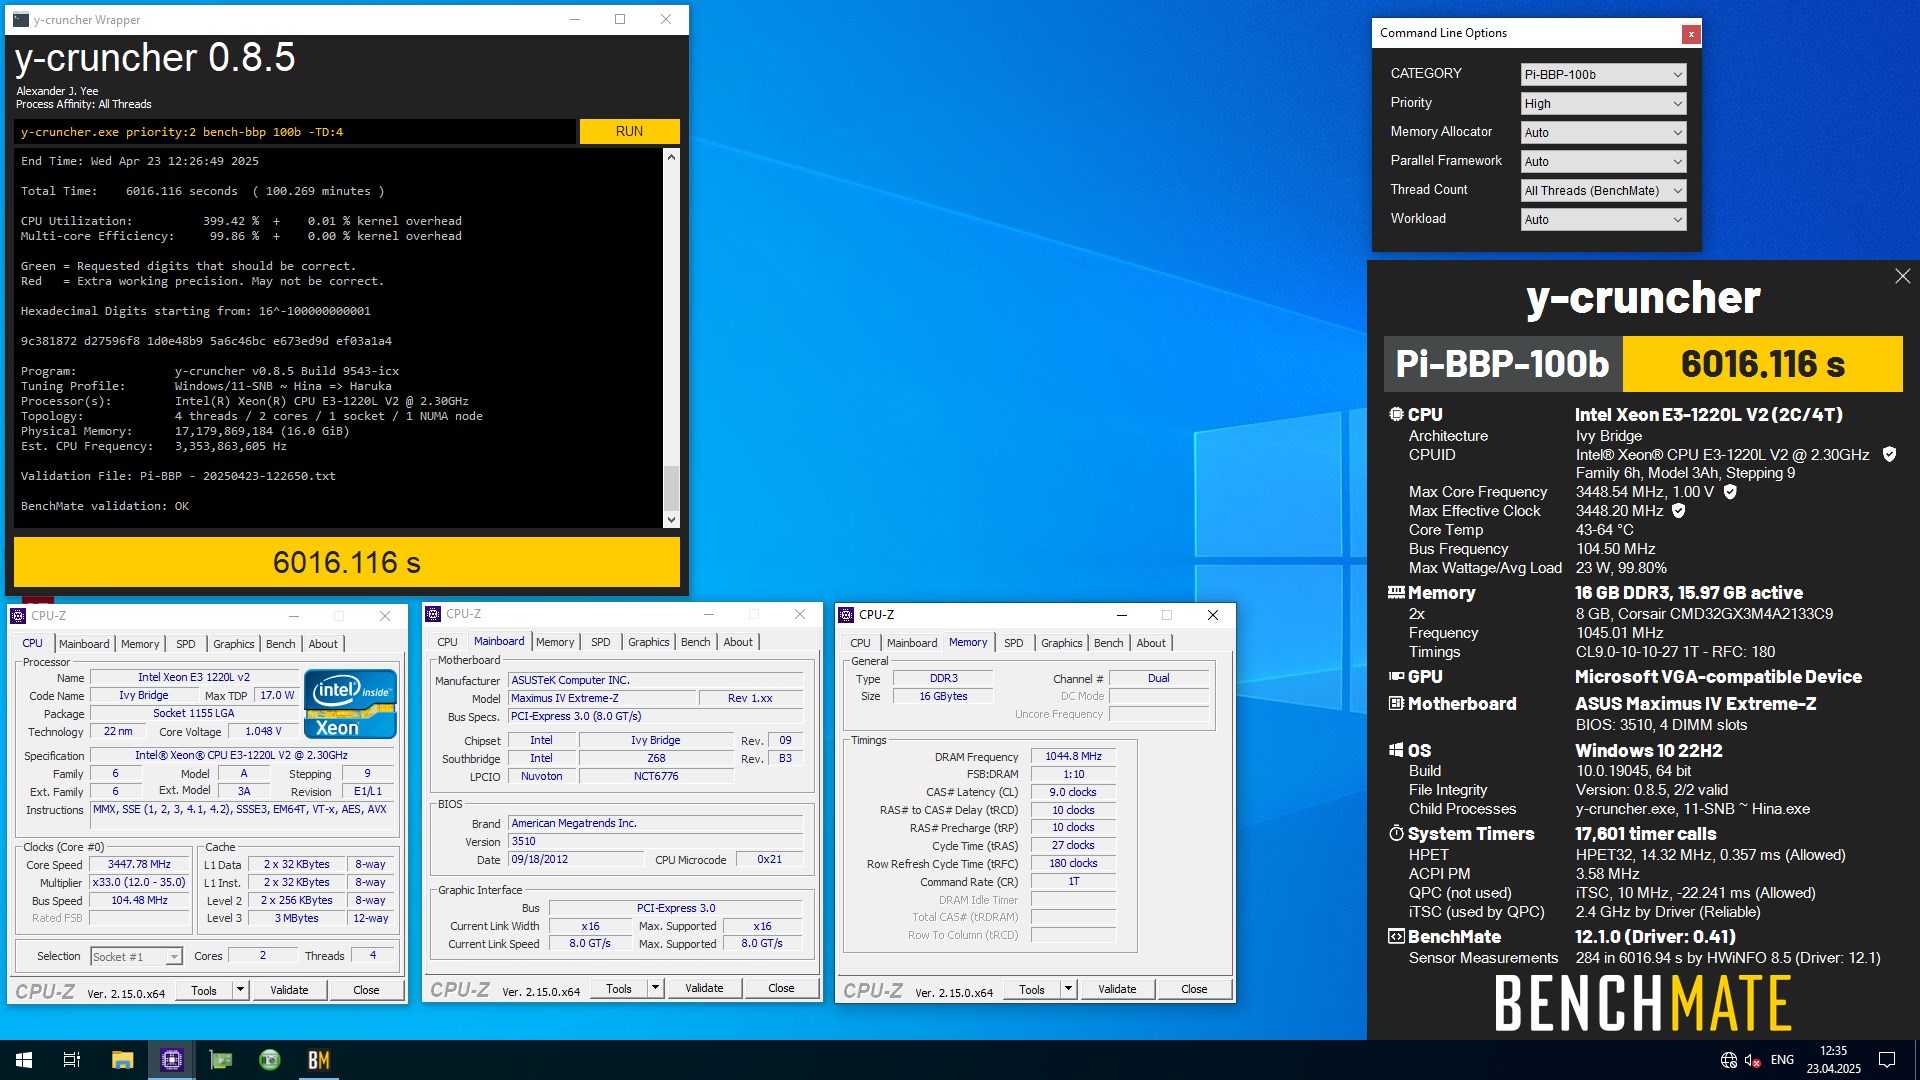The height and width of the screenshot is (1080, 1920).
Task: Click shield icon next to Max Effective Clock
Action: pyautogui.click(x=1679, y=511)
